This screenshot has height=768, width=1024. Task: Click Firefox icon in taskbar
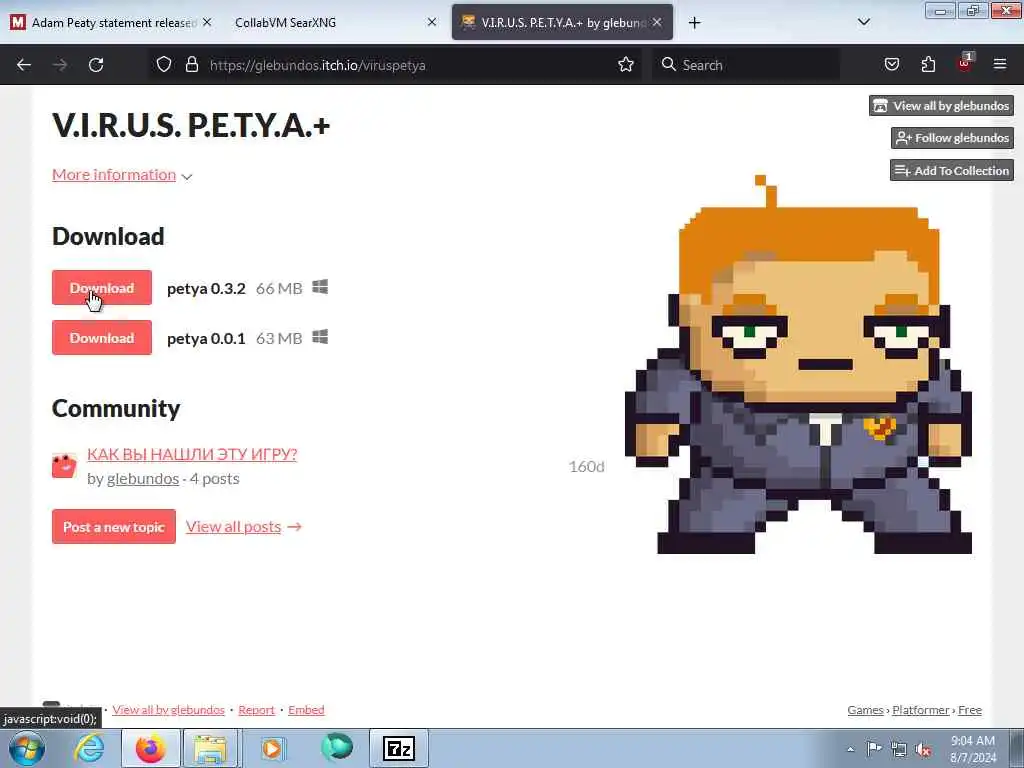click(151, 748)
